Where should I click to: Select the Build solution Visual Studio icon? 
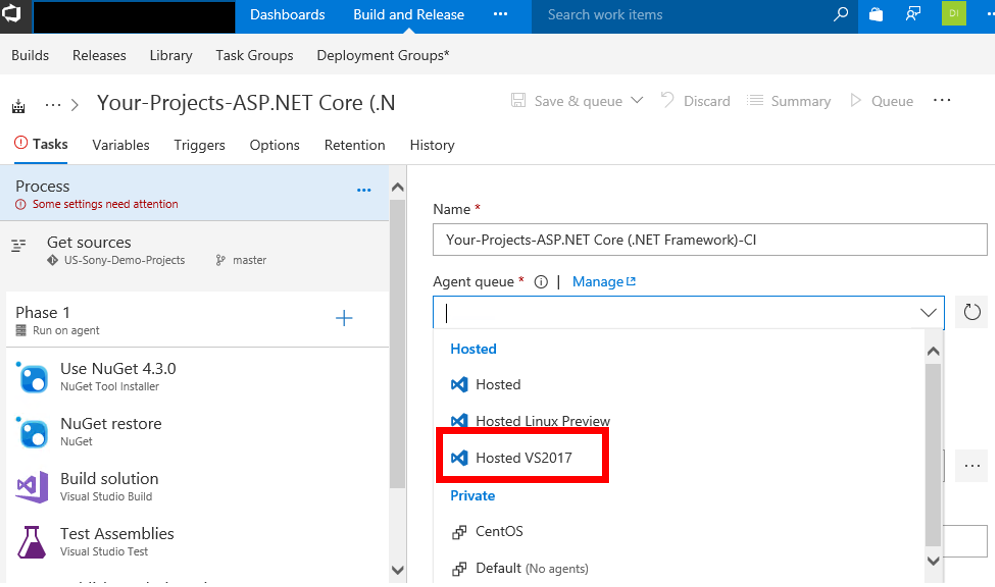pos(32,487)
